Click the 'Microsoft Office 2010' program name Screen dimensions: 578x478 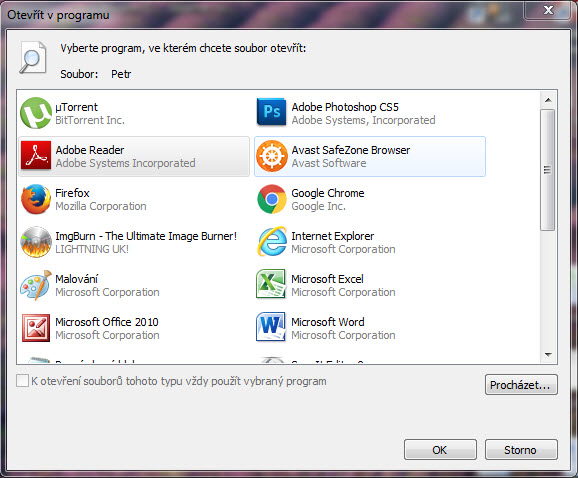tap(107, 322)
